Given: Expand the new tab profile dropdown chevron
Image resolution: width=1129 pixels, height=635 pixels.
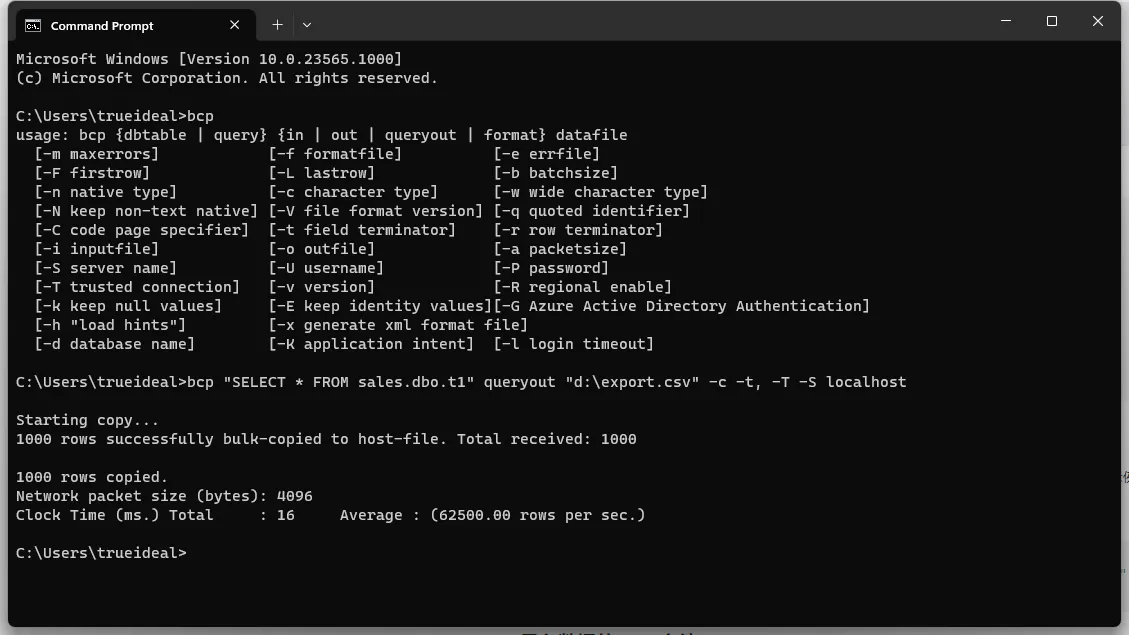Looking at the screenshot, I should click(x=307, y=24).
